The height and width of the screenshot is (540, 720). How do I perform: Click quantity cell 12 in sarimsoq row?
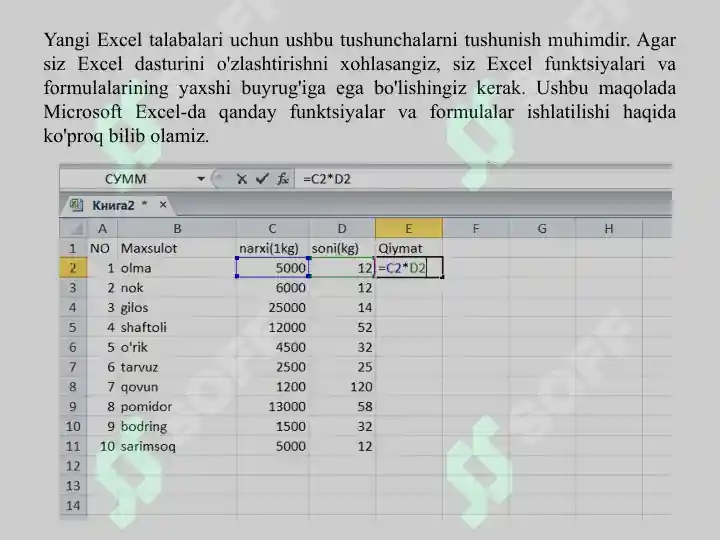click(x=342, y=446)
